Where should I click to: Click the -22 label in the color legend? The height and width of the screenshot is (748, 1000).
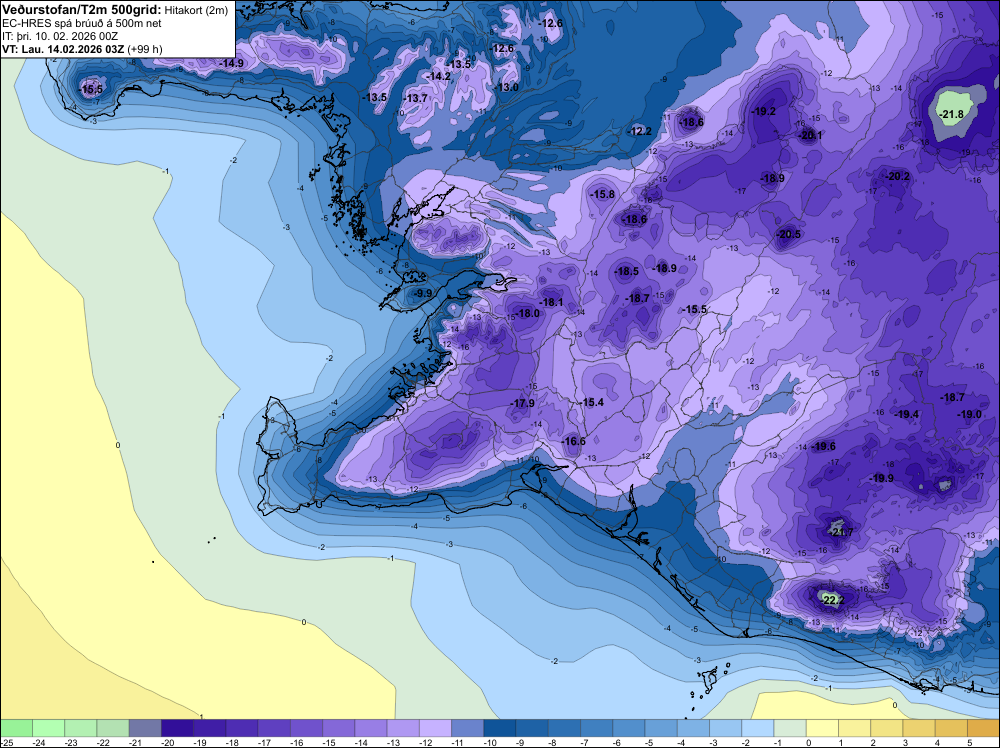tap(103, 742)
